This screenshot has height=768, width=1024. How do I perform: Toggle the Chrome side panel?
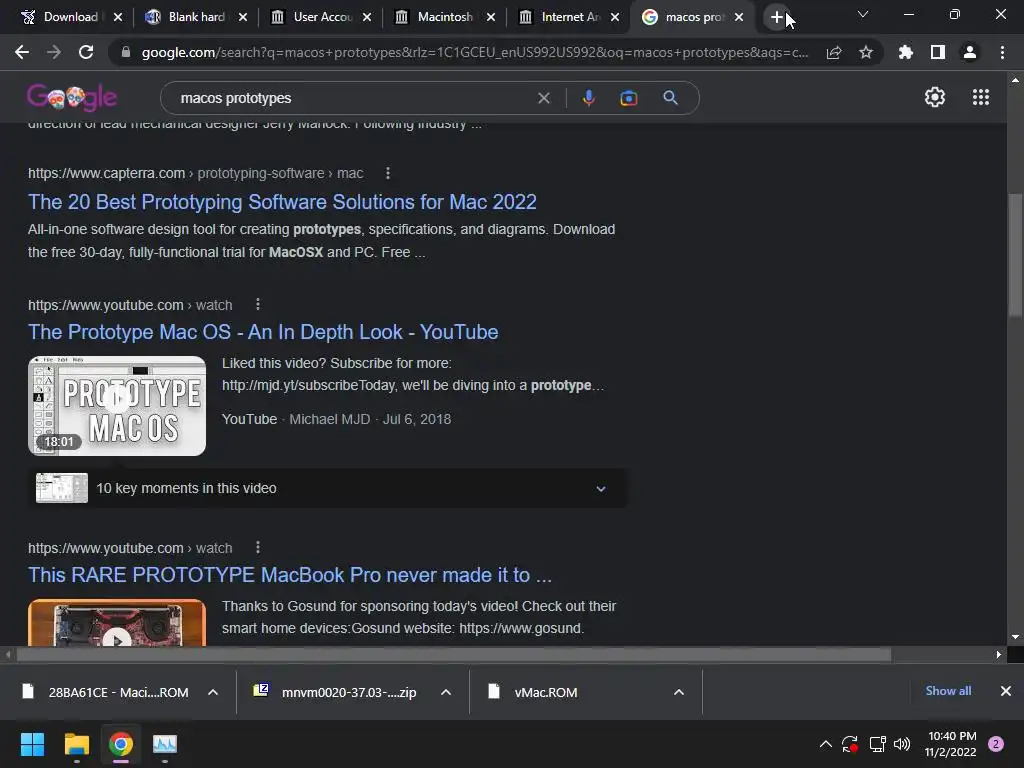point(938,52)
